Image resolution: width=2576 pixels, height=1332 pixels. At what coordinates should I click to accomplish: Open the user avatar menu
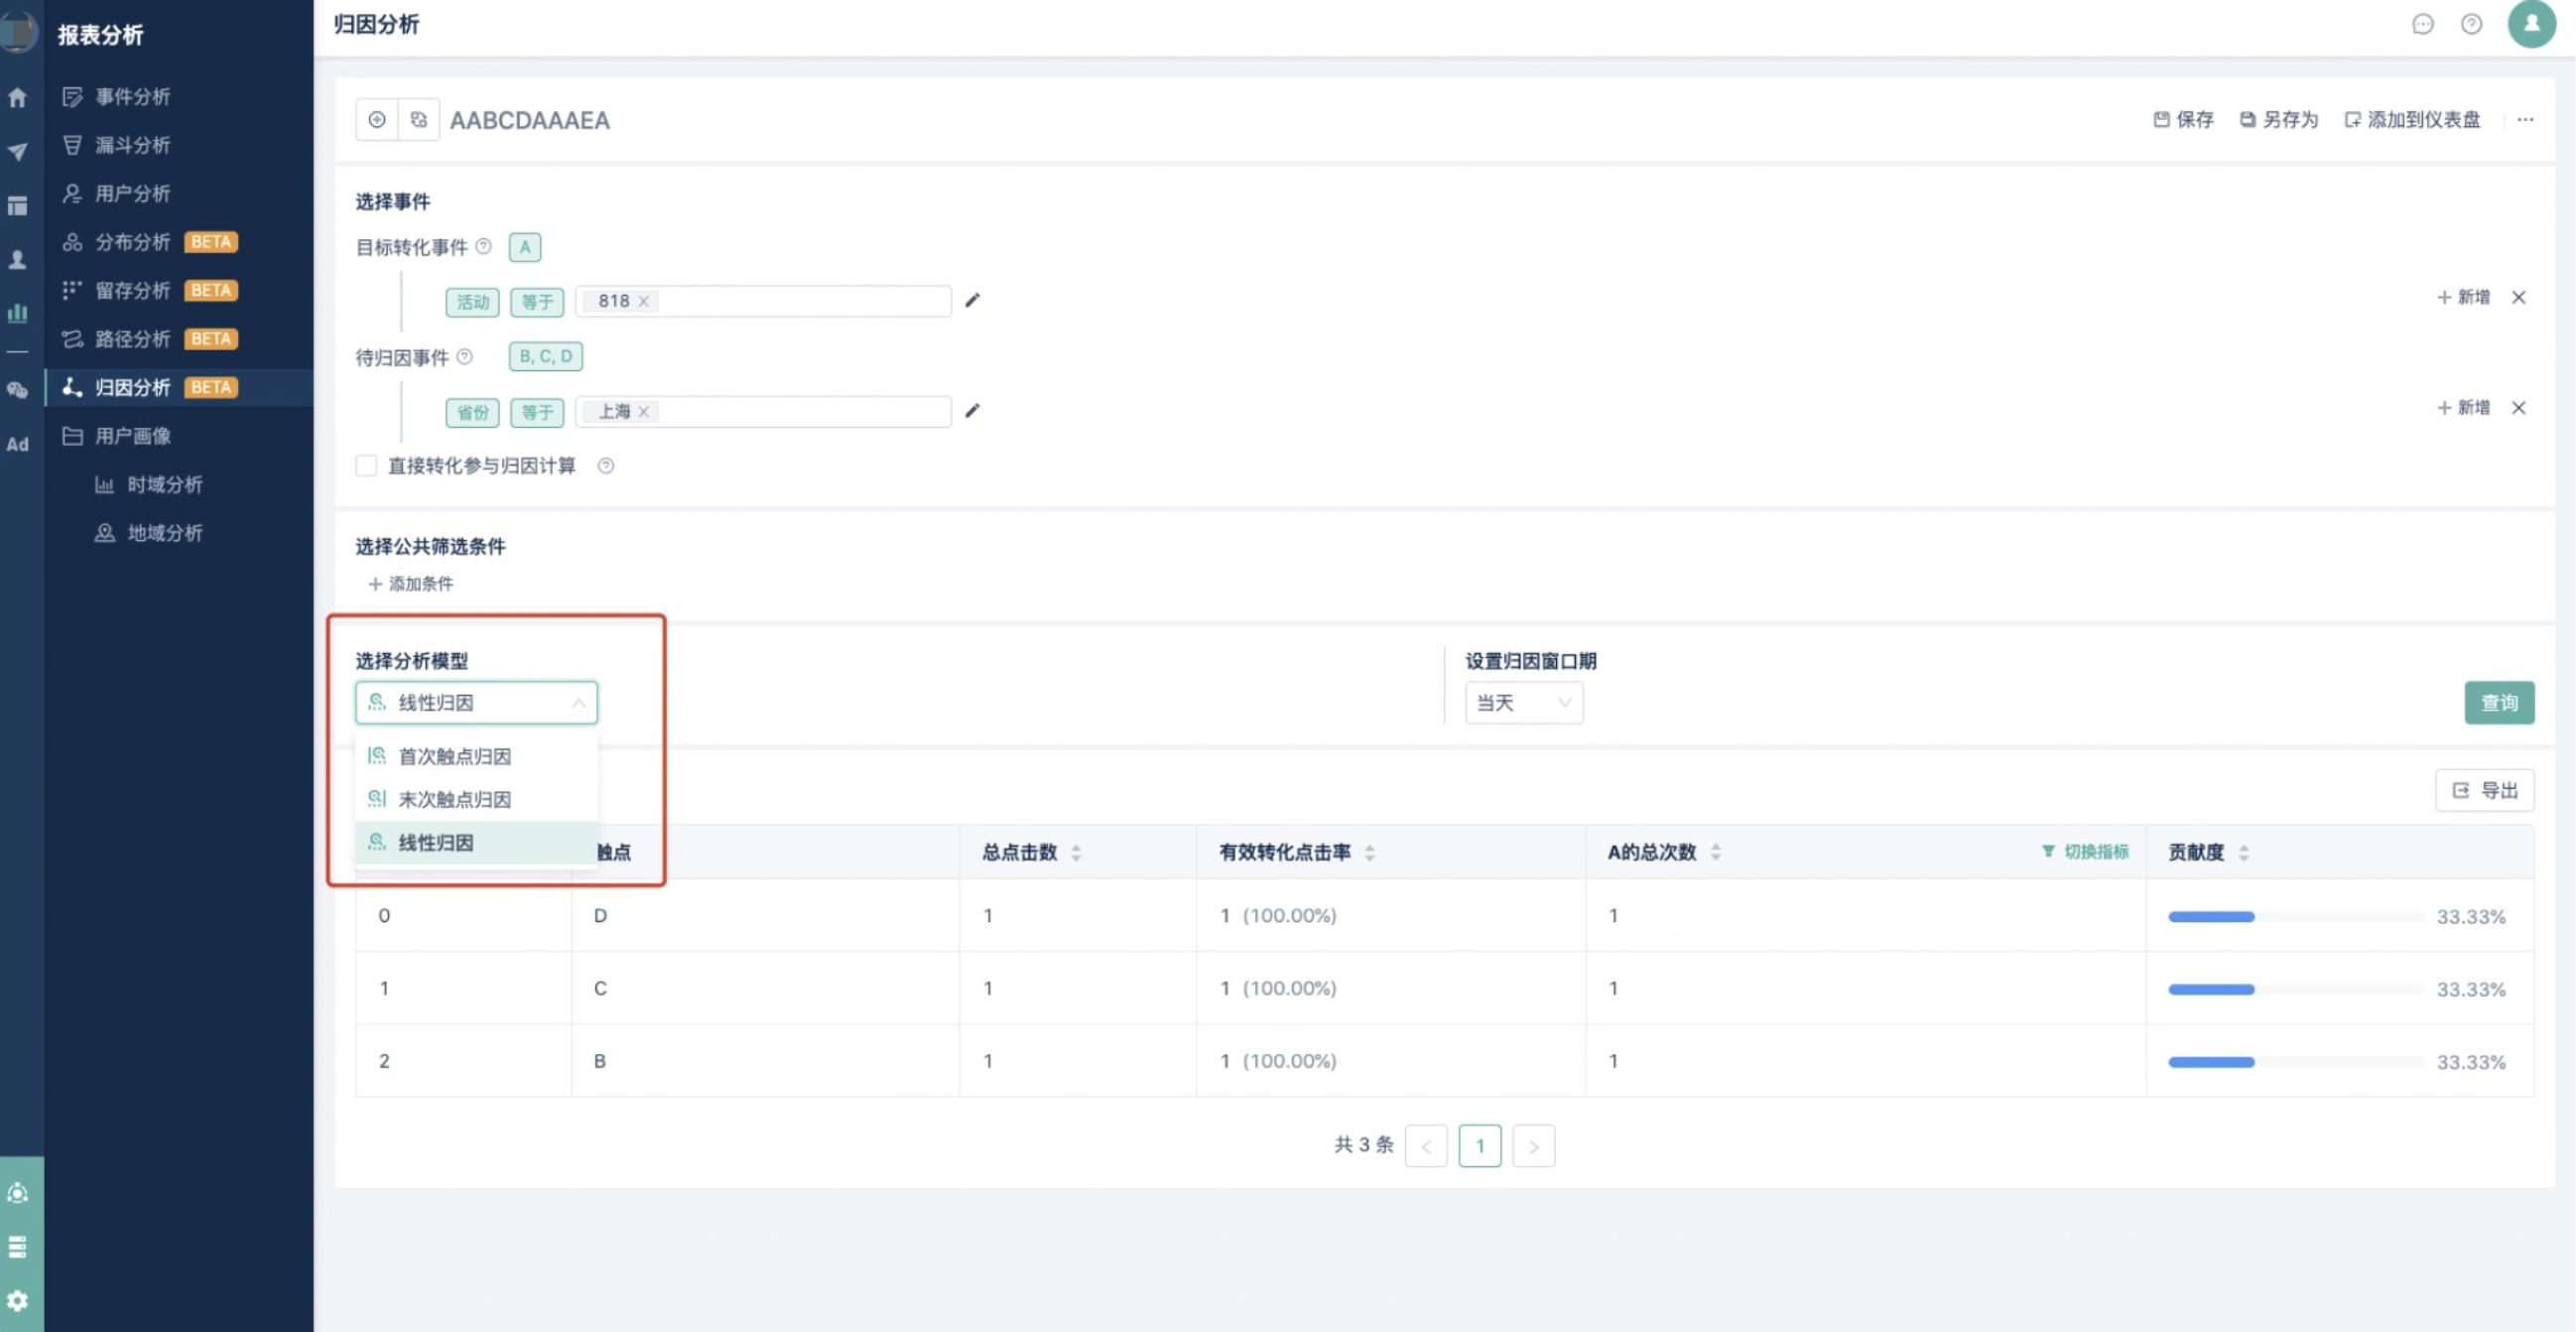pos(2531,23)
